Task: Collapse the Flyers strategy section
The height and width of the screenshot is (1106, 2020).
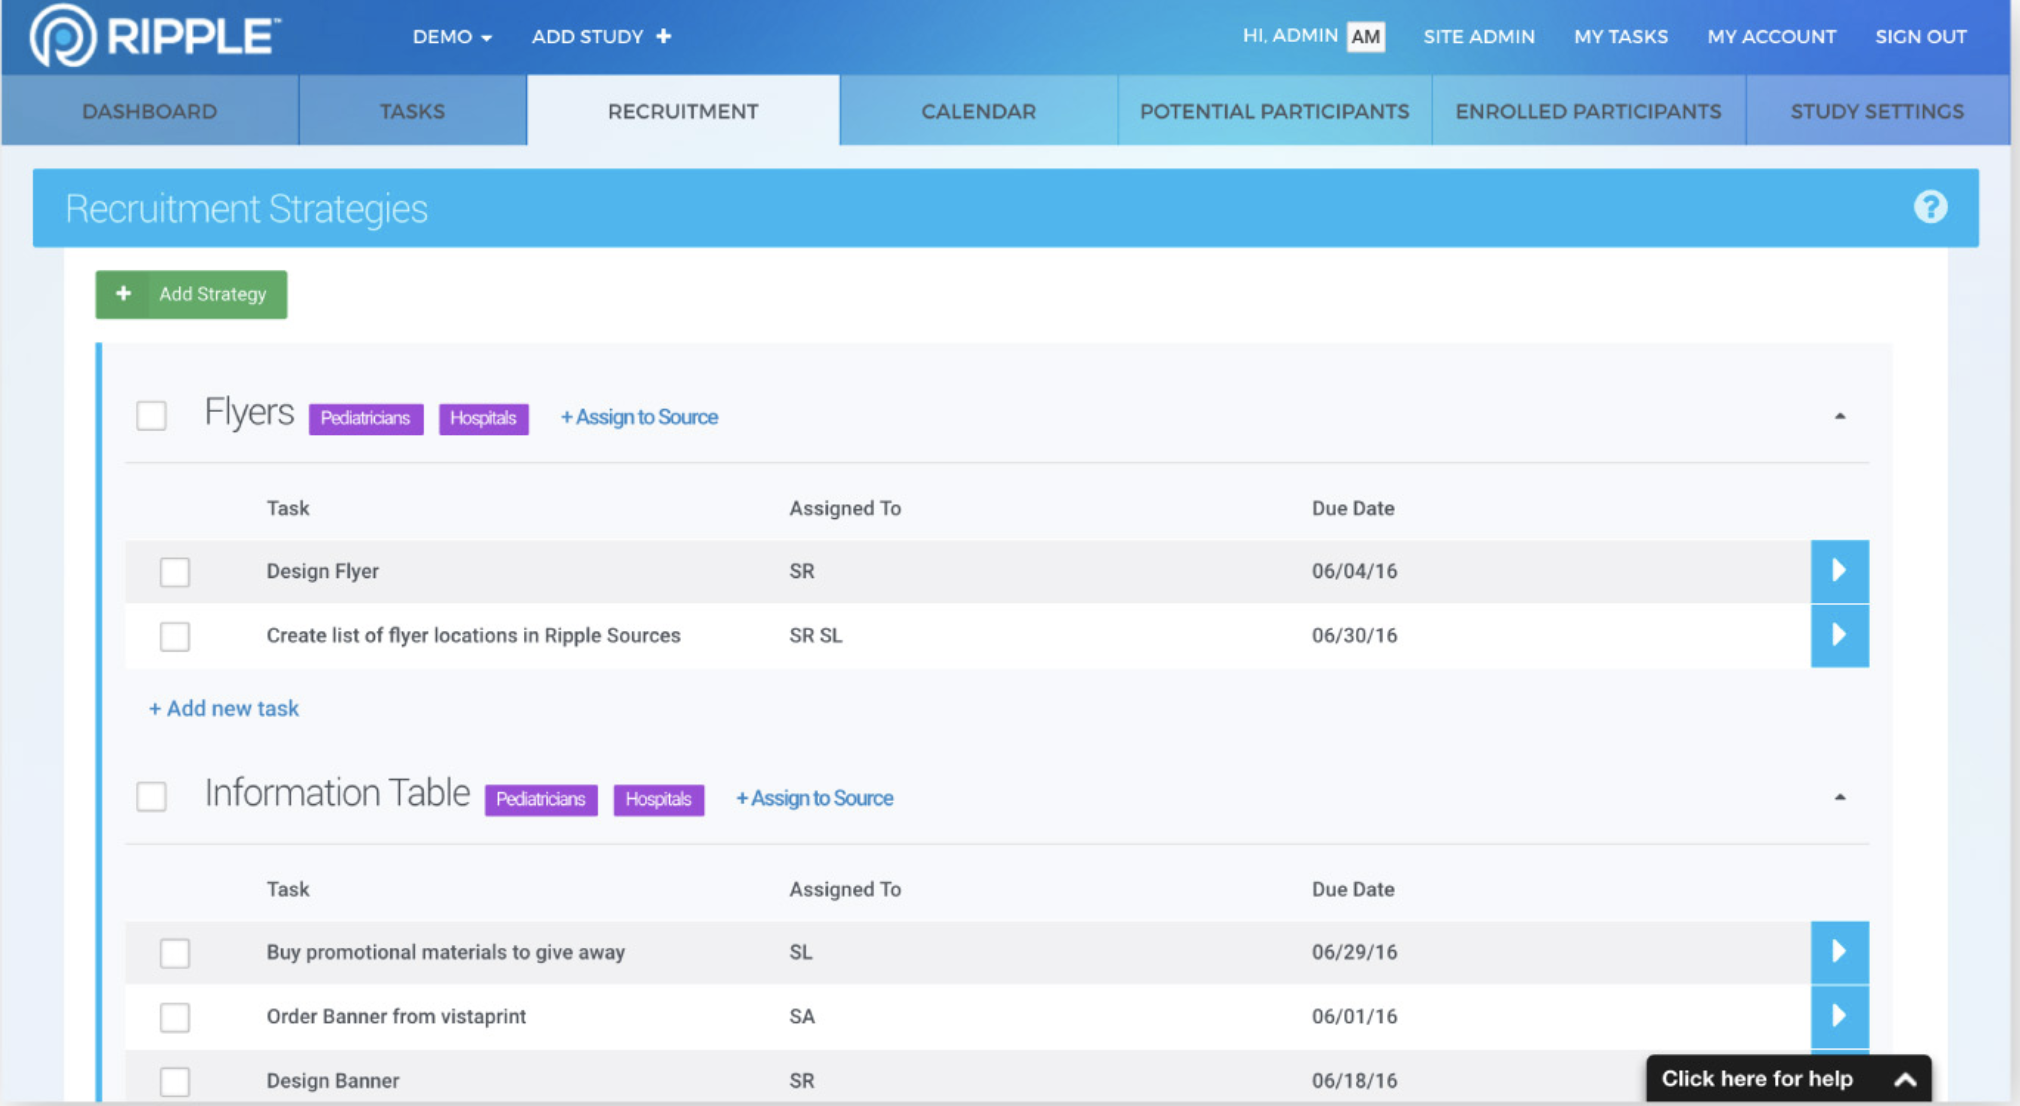Action: 1839,416
